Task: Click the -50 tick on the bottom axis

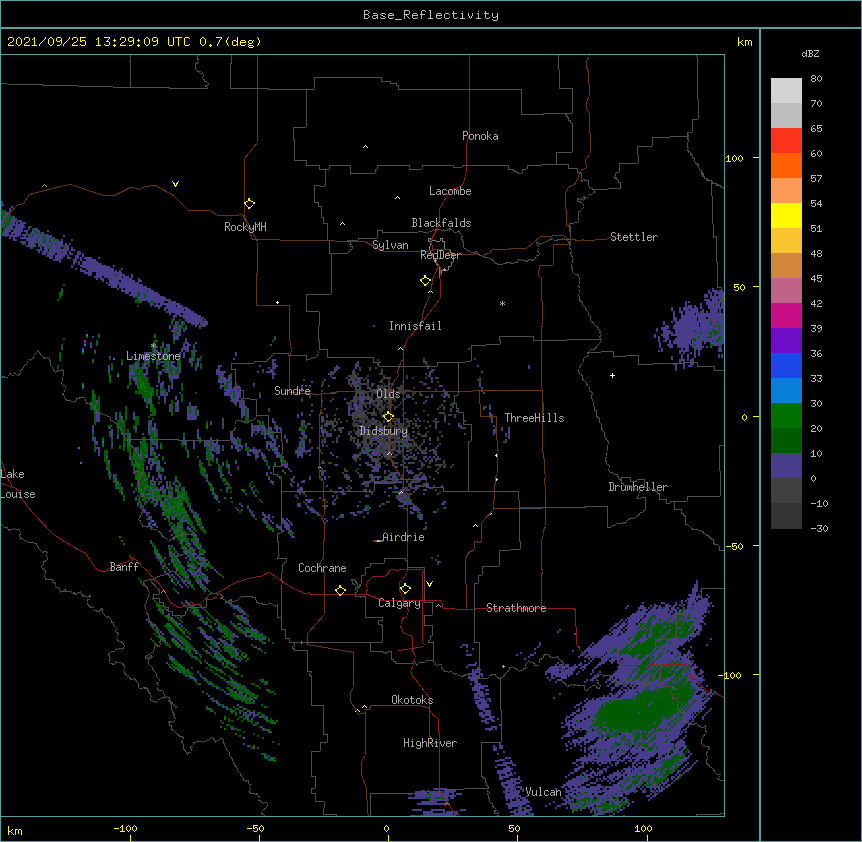Action: 255,828
